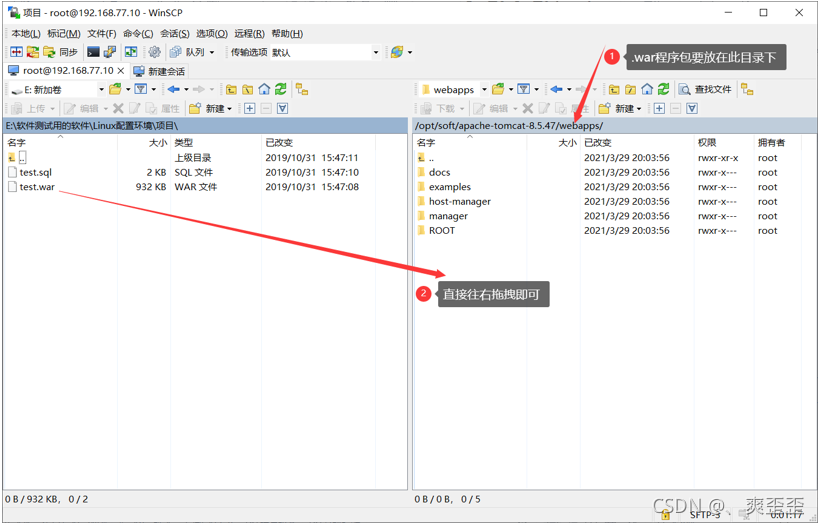Click the 队列 queue button
Viewport: 819px width, 525px height.
click(x=188, y=52)
